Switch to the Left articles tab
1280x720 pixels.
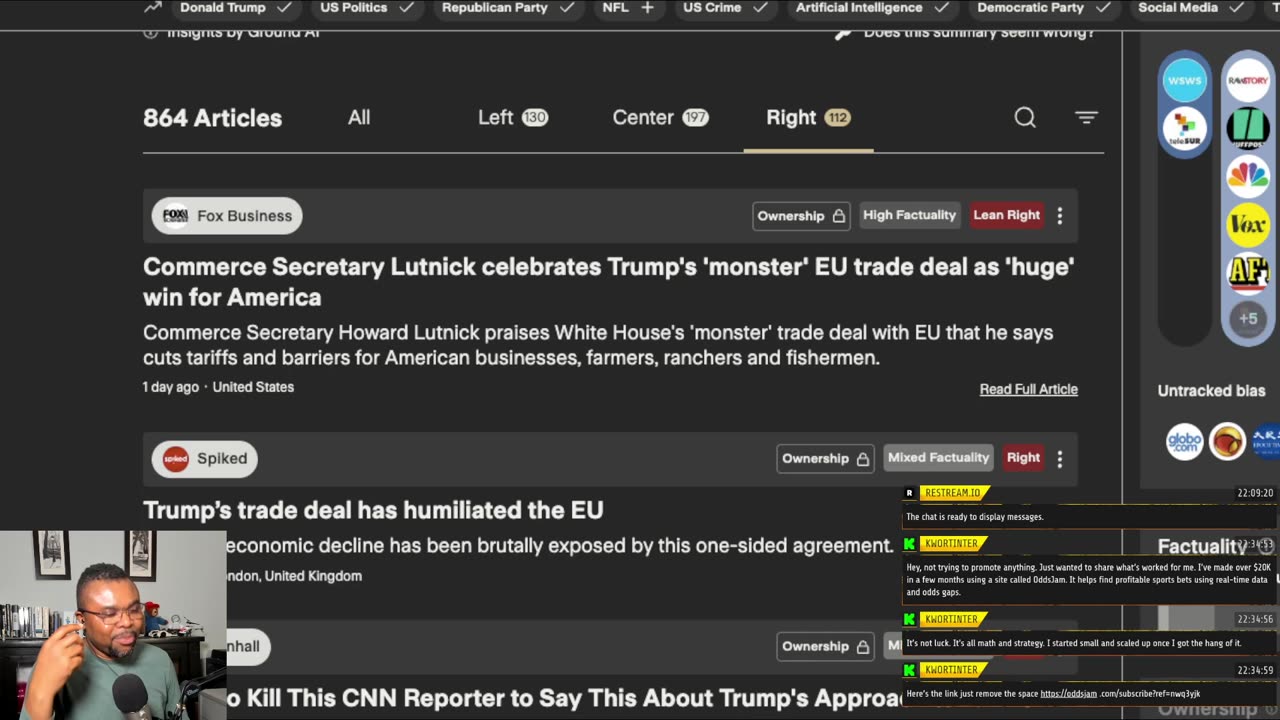pos(513,118)
